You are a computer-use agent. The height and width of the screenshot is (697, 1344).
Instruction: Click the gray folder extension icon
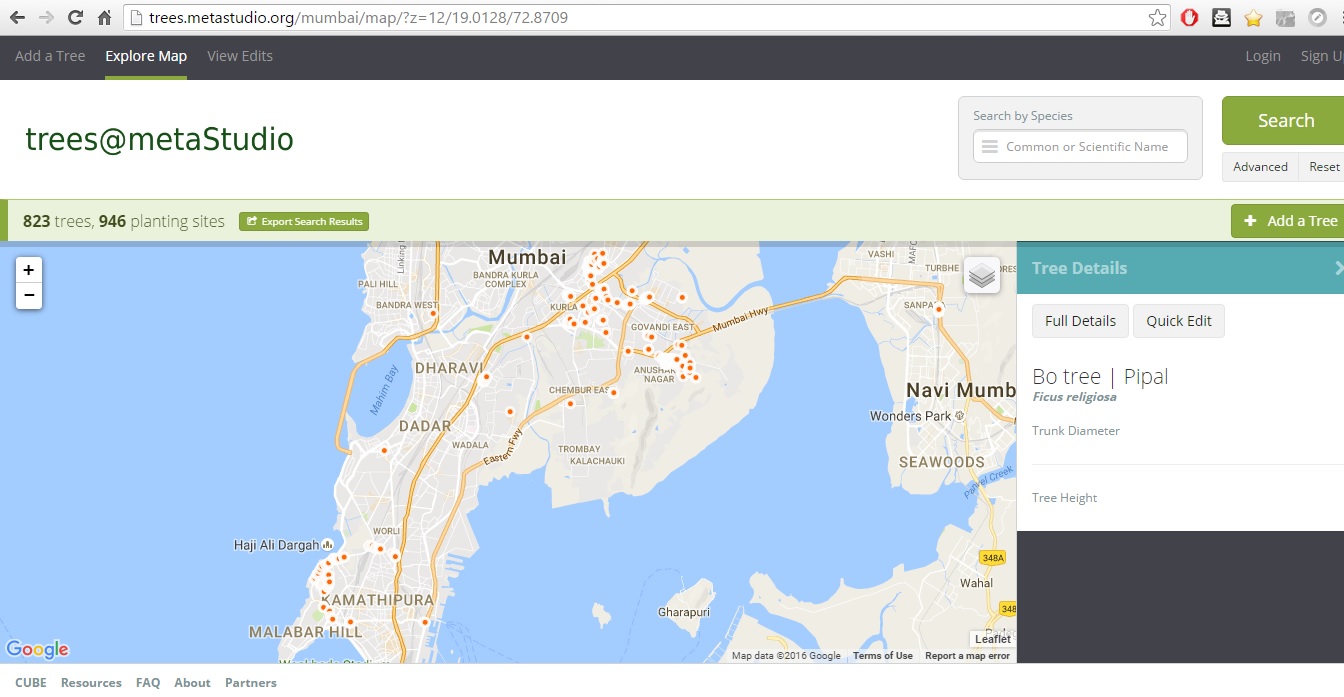click(x=1285, y=18)
